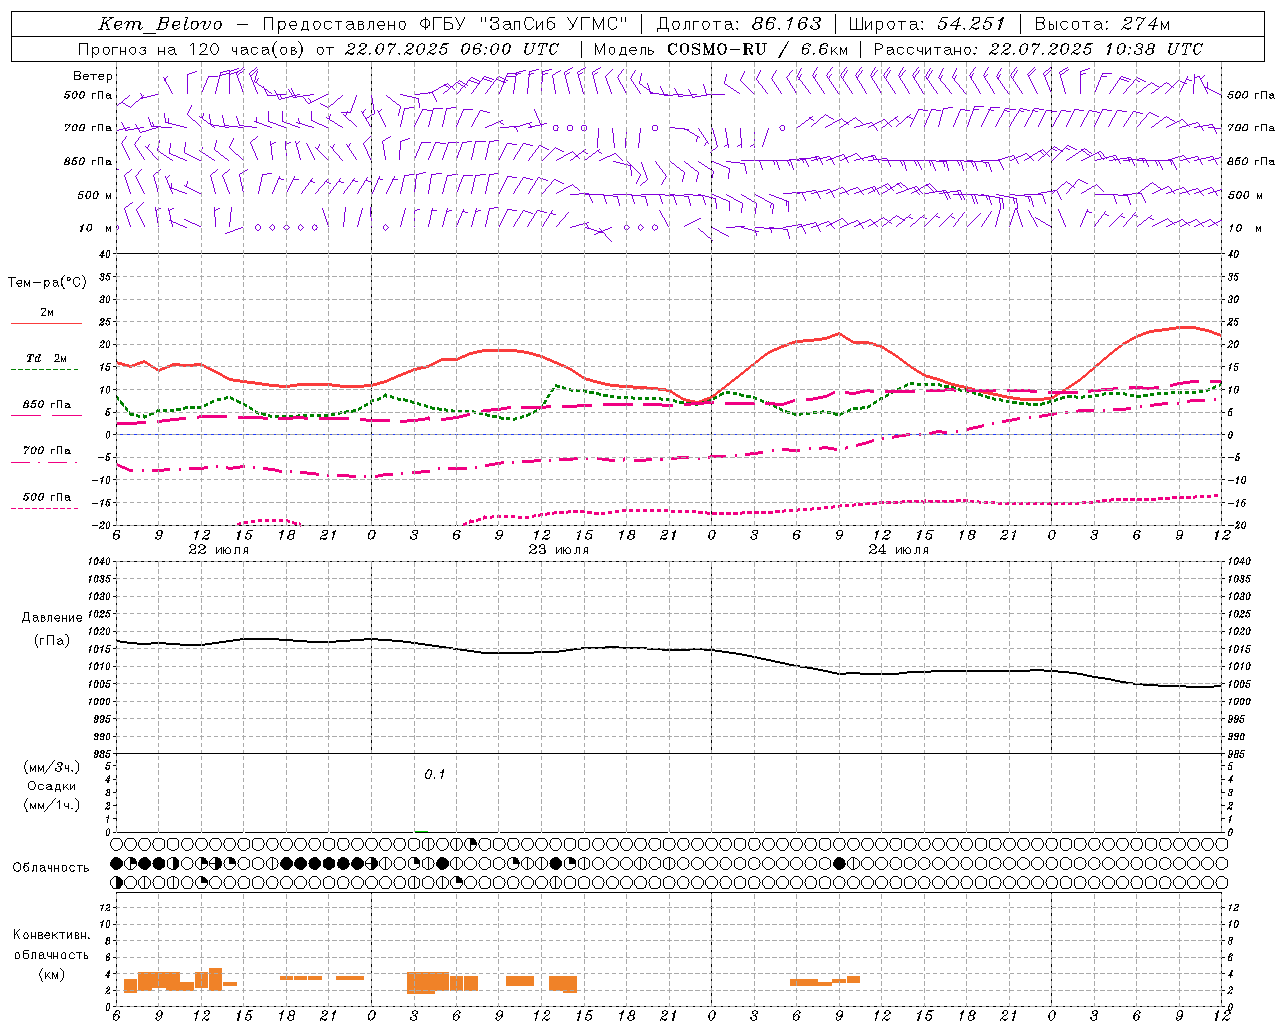This screenshot has width=1280, height=1024.
Task: Click the 24 июля date label
Action: 898,550
